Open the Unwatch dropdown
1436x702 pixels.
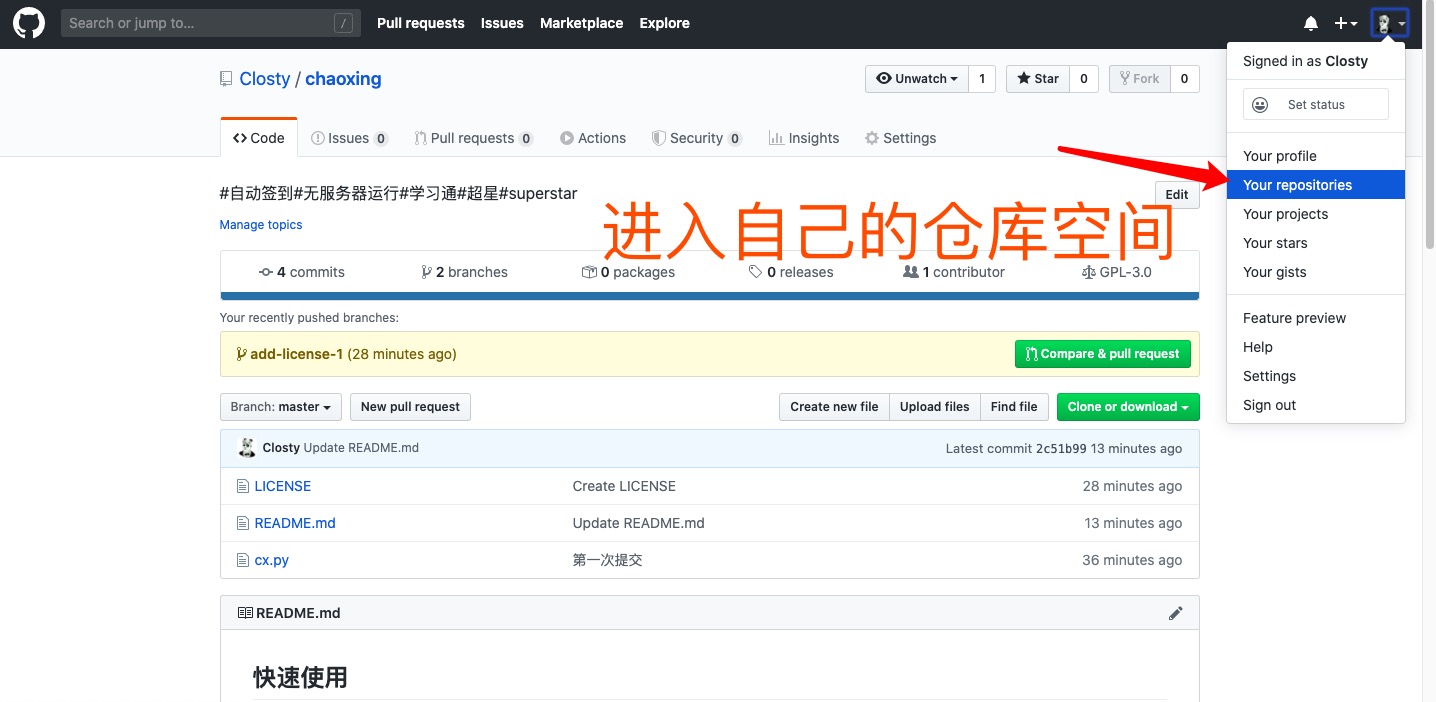click(917, 79)
